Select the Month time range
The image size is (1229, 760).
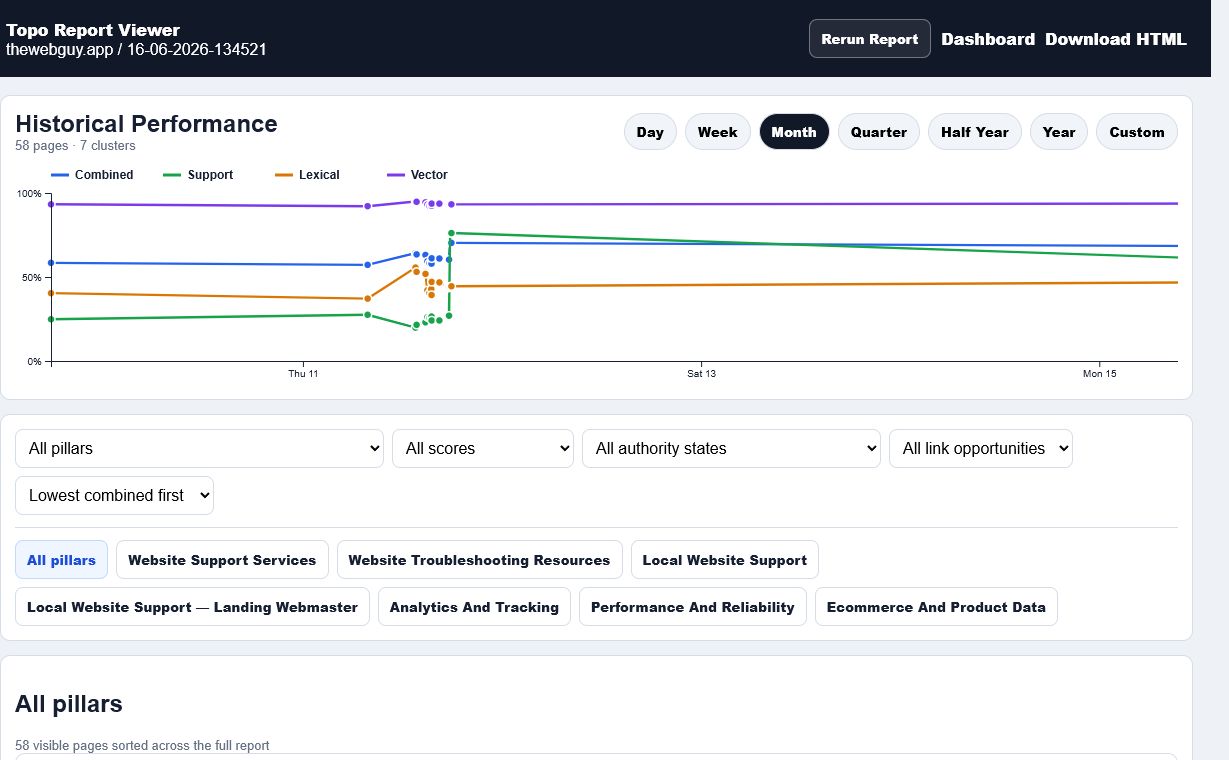tap(794, 132)
